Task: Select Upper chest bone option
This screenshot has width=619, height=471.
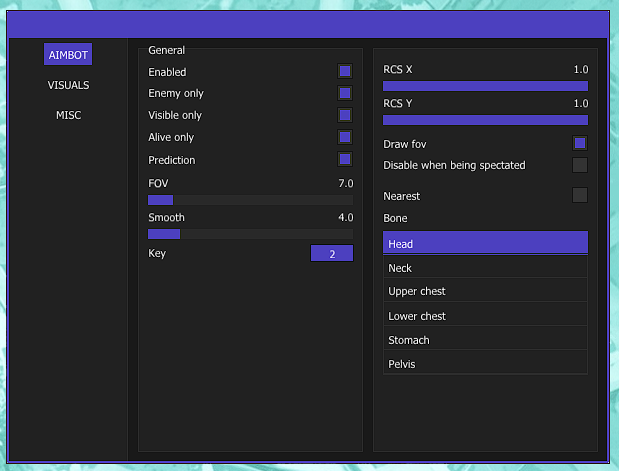Action: [x=485, y=291]
